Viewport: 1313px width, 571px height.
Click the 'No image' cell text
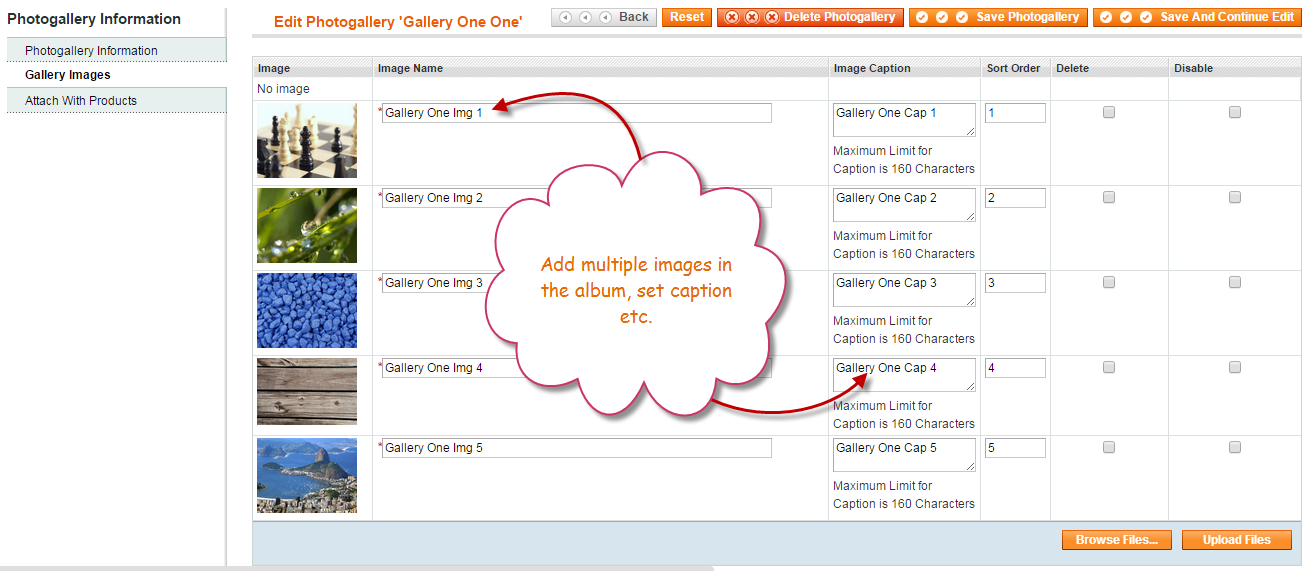point(283,89)
